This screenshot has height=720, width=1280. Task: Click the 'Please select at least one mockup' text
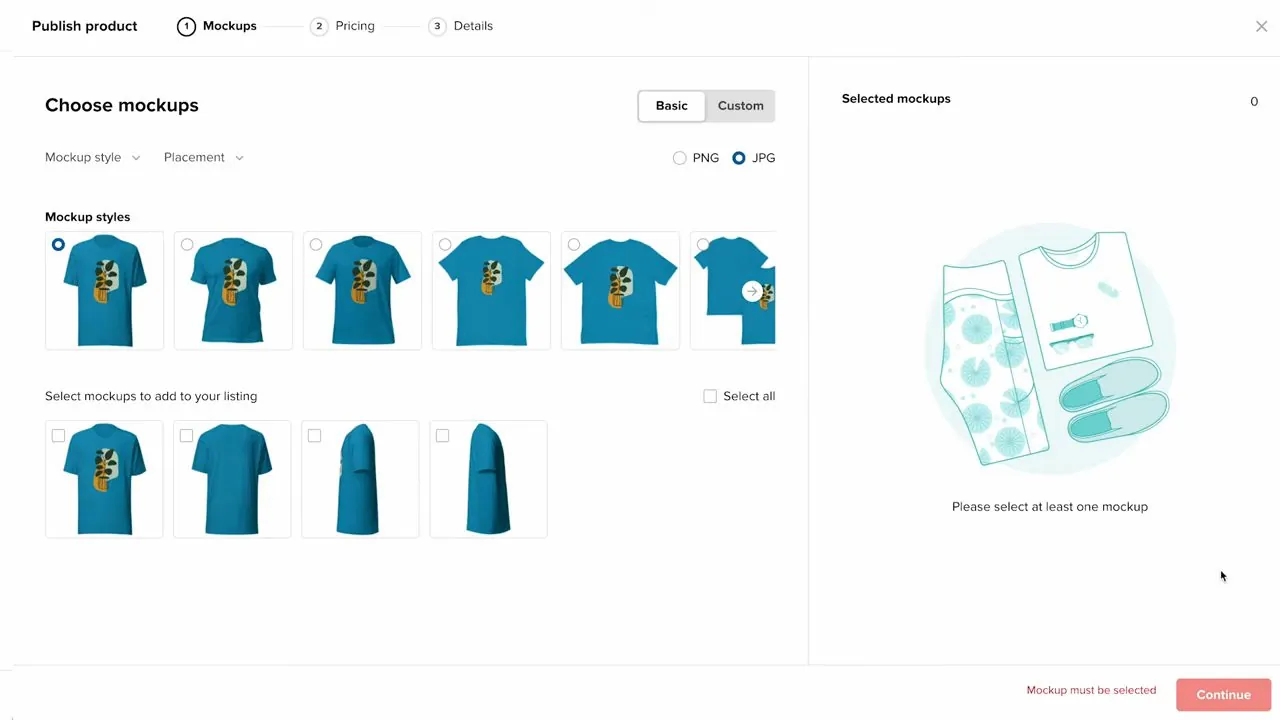[1050, 507]
